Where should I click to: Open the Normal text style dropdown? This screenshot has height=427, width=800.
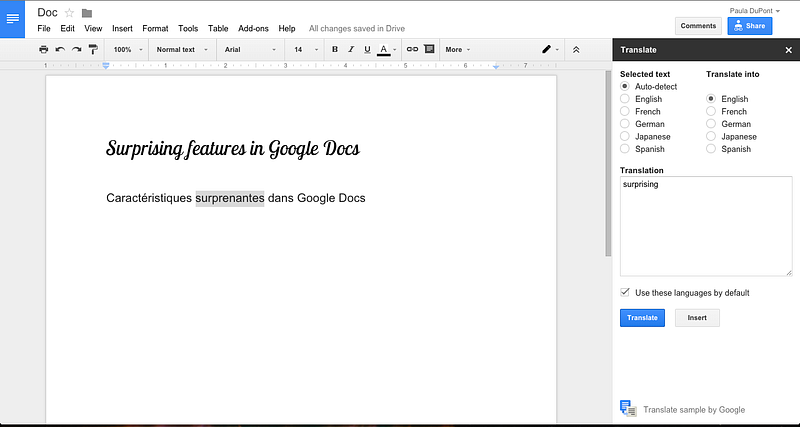pyautogui.click(x=181, y=49)
